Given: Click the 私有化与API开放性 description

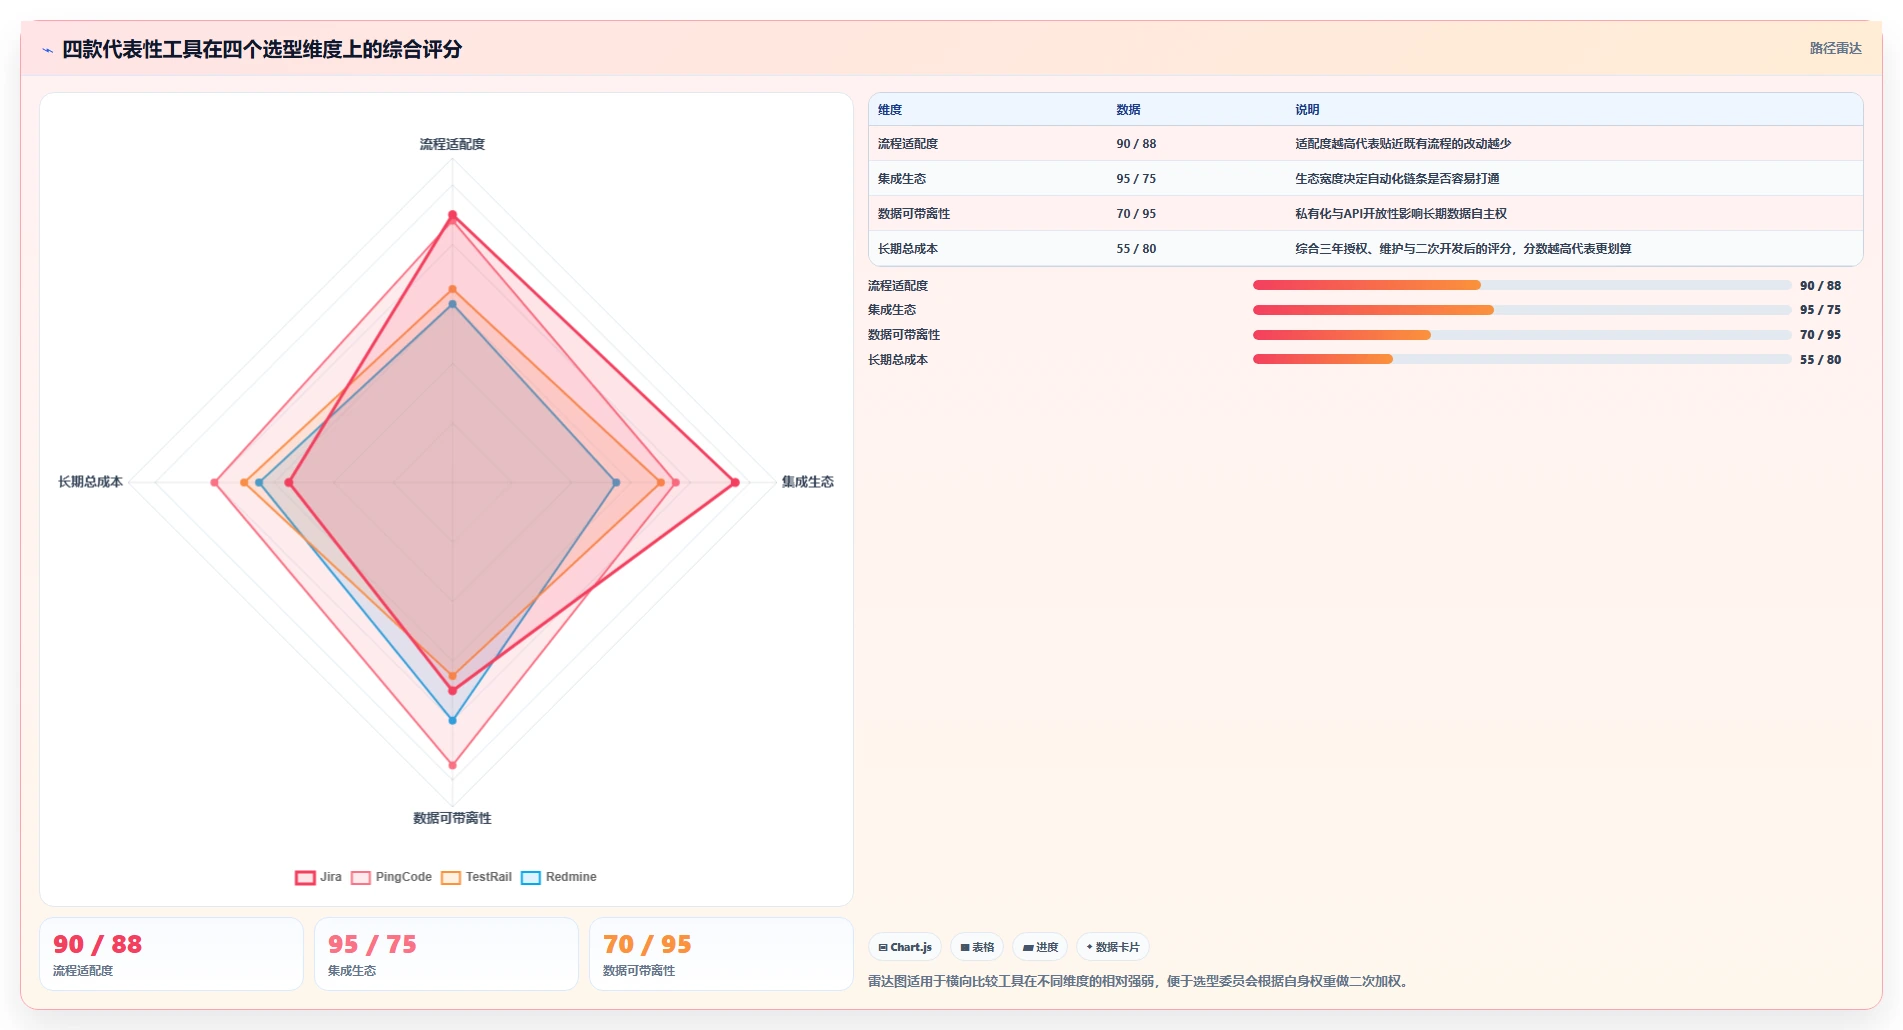Looking at the screenshot, I should 1401,214.
